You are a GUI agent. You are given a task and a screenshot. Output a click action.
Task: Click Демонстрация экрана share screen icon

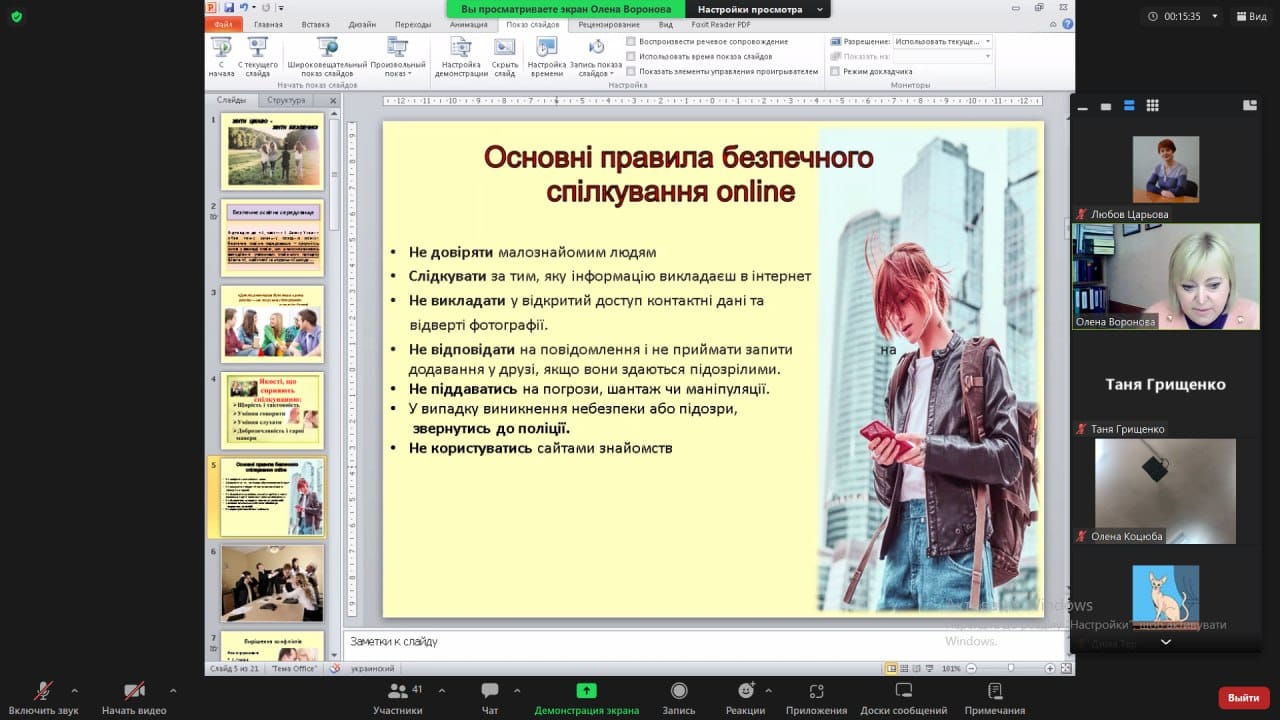click(586, 691)
